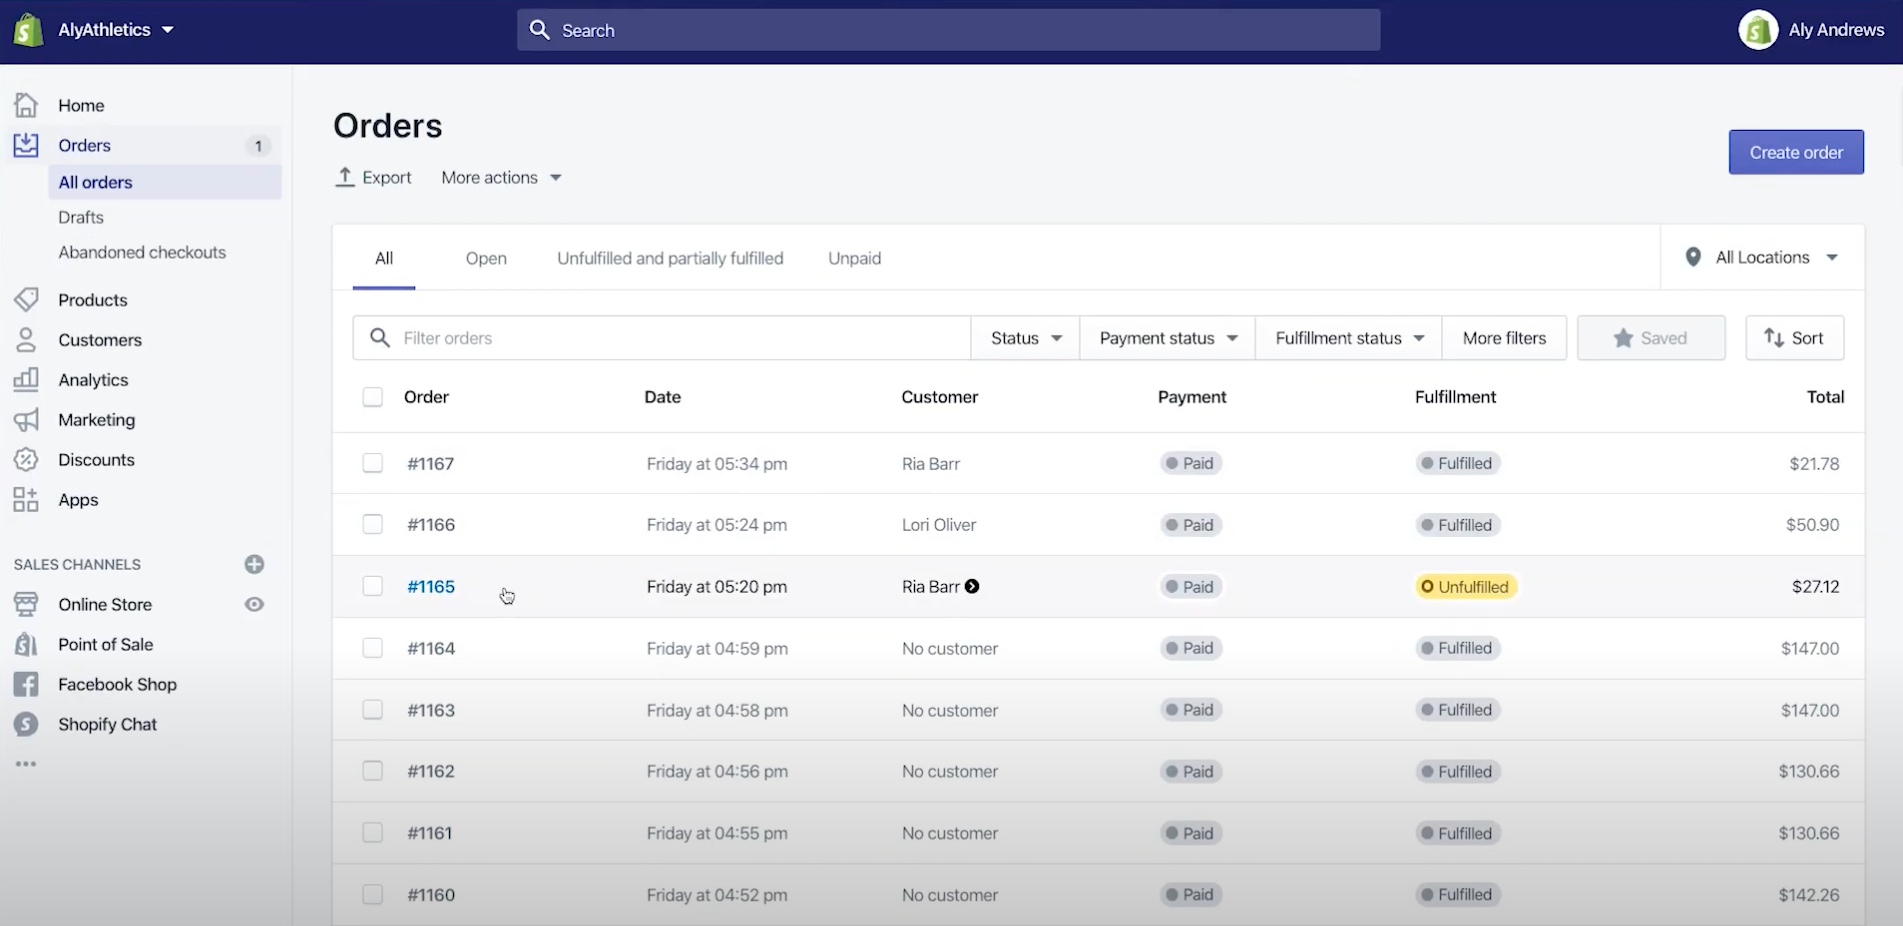Click the Export button label

tap(387, 177)
